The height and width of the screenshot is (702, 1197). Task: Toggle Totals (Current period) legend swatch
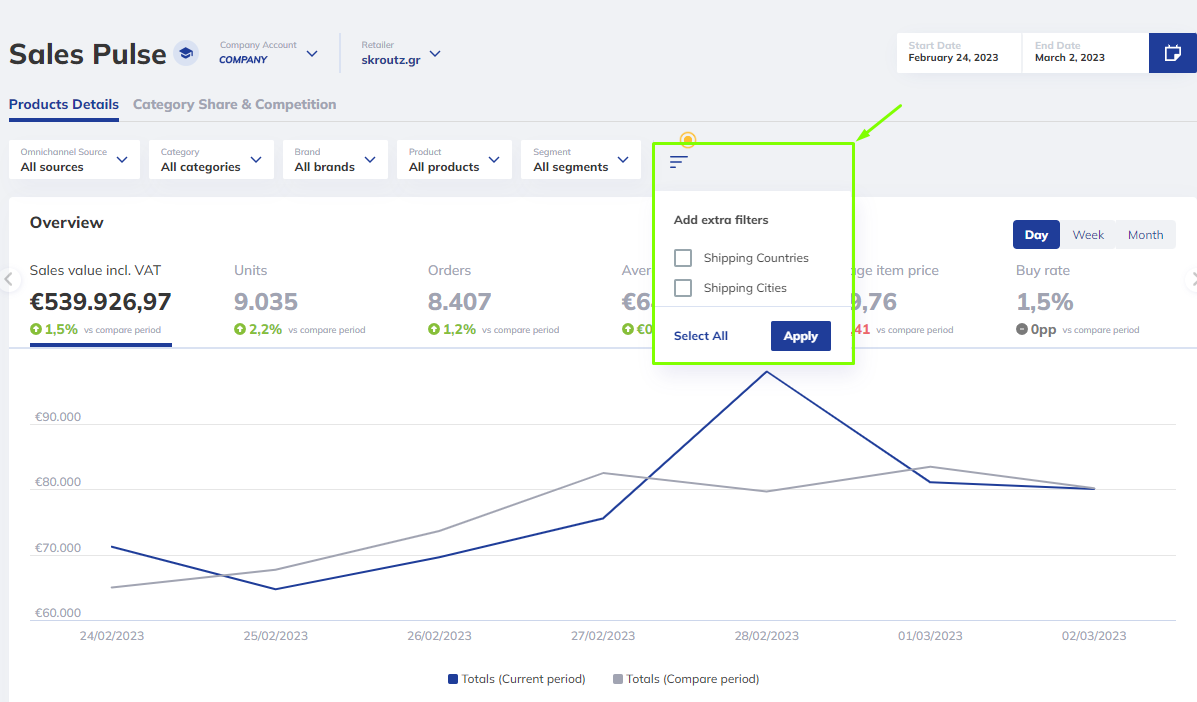point(453,679)
